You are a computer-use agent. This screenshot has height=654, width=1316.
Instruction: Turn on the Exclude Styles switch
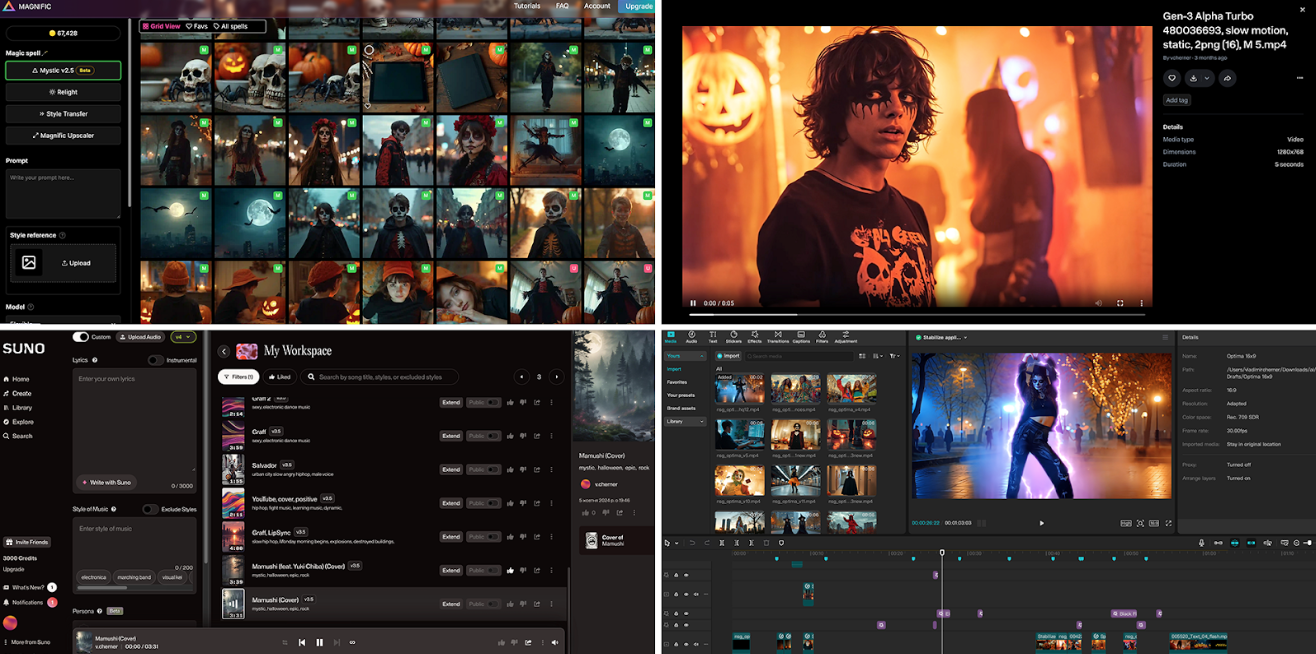click(150, 509)
